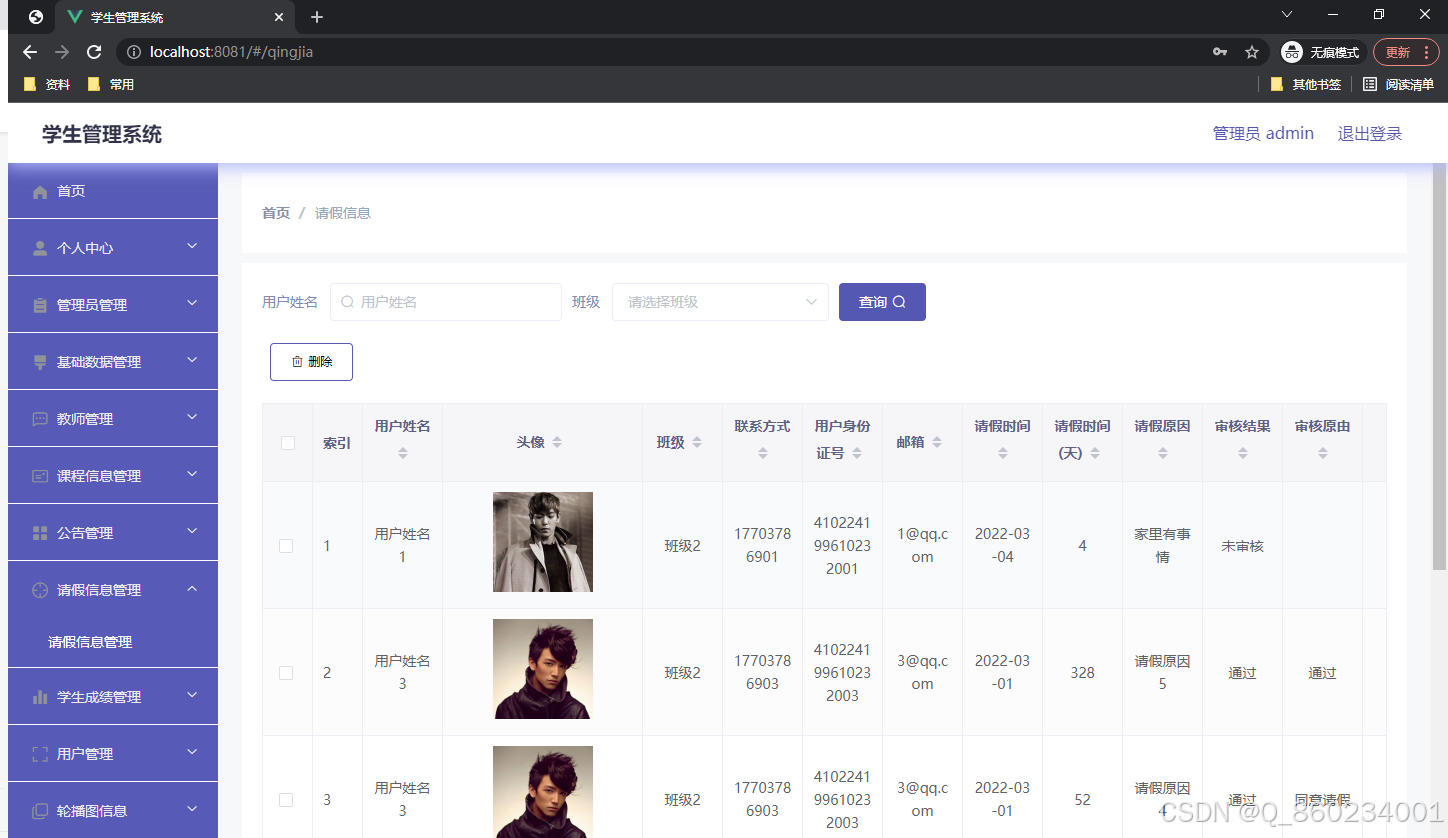Image resolution: width=1448 pixels, height=838 pixels.
Task: Open the 首页 sidebar menu item
Action: coord(113,191)
